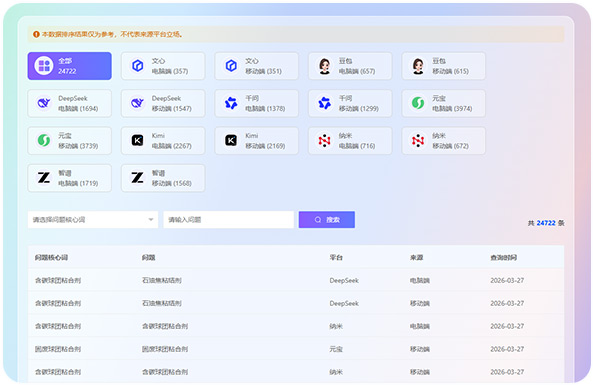Image resolution: width=593 pixels, height=385 pixels.
Task: Click the 文心 电脑端 (357) logo
Action: (137, 66)
